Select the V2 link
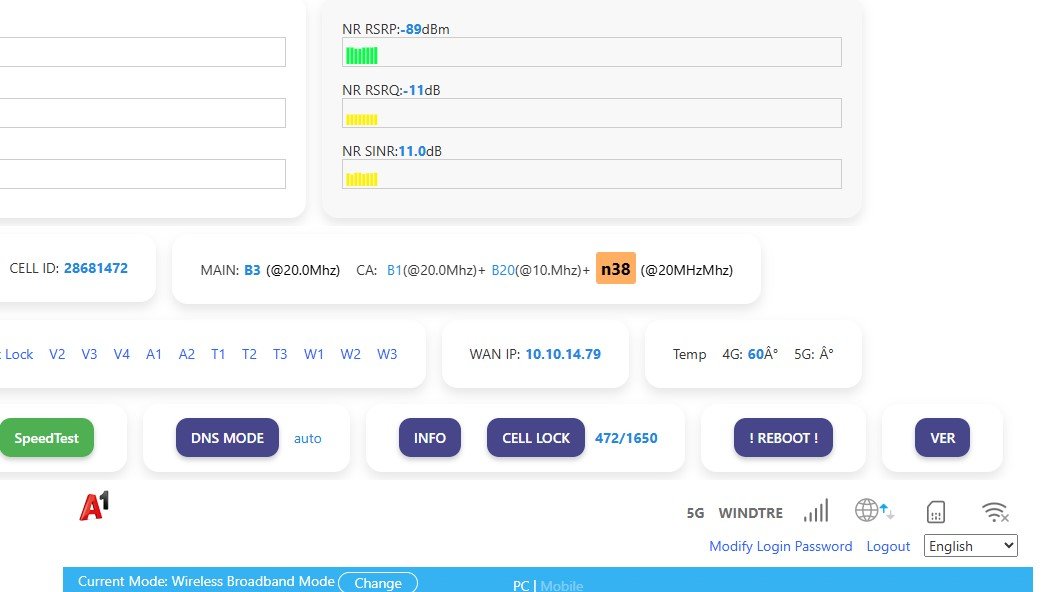Image resolution: width=1064 pixels, height=592 pixels. point(57,354)
